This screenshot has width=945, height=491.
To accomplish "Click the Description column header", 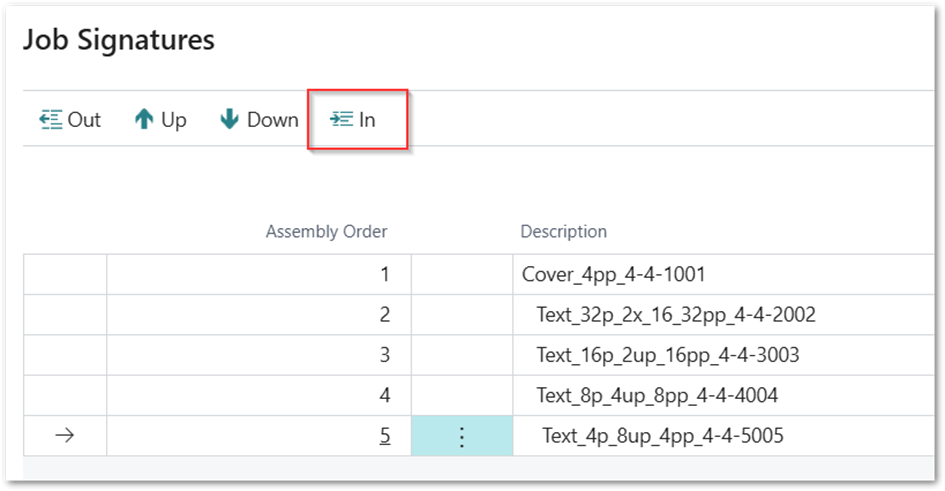I will tap(563, 231).
